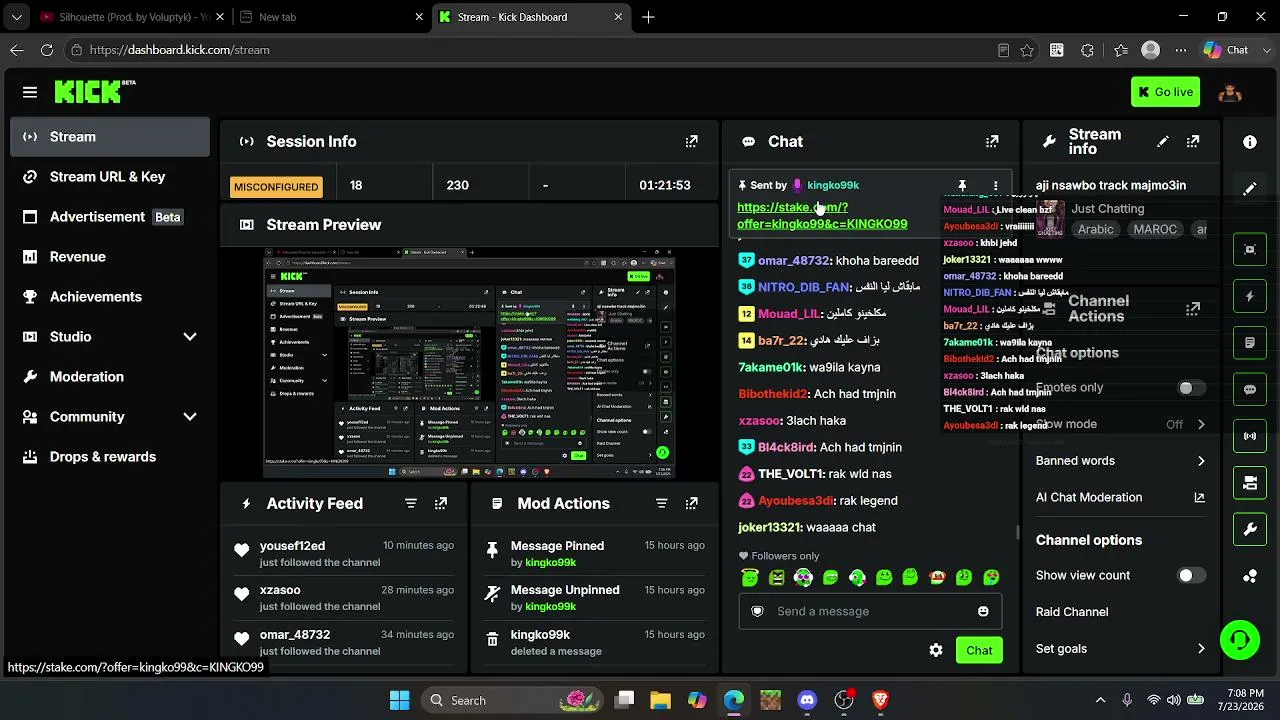
Task: Pop out the Mod Actions panel
Action: tap(691, 504)
